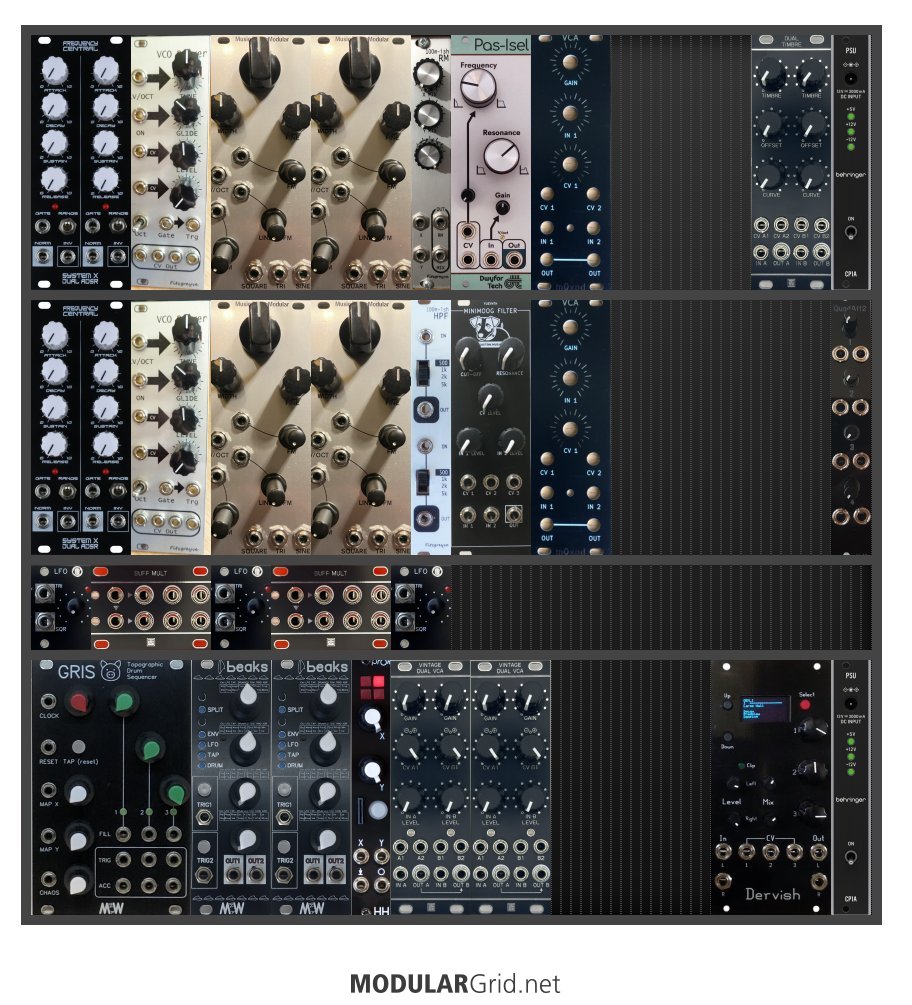Click the red pad grid on the HH module

(372, 688)
